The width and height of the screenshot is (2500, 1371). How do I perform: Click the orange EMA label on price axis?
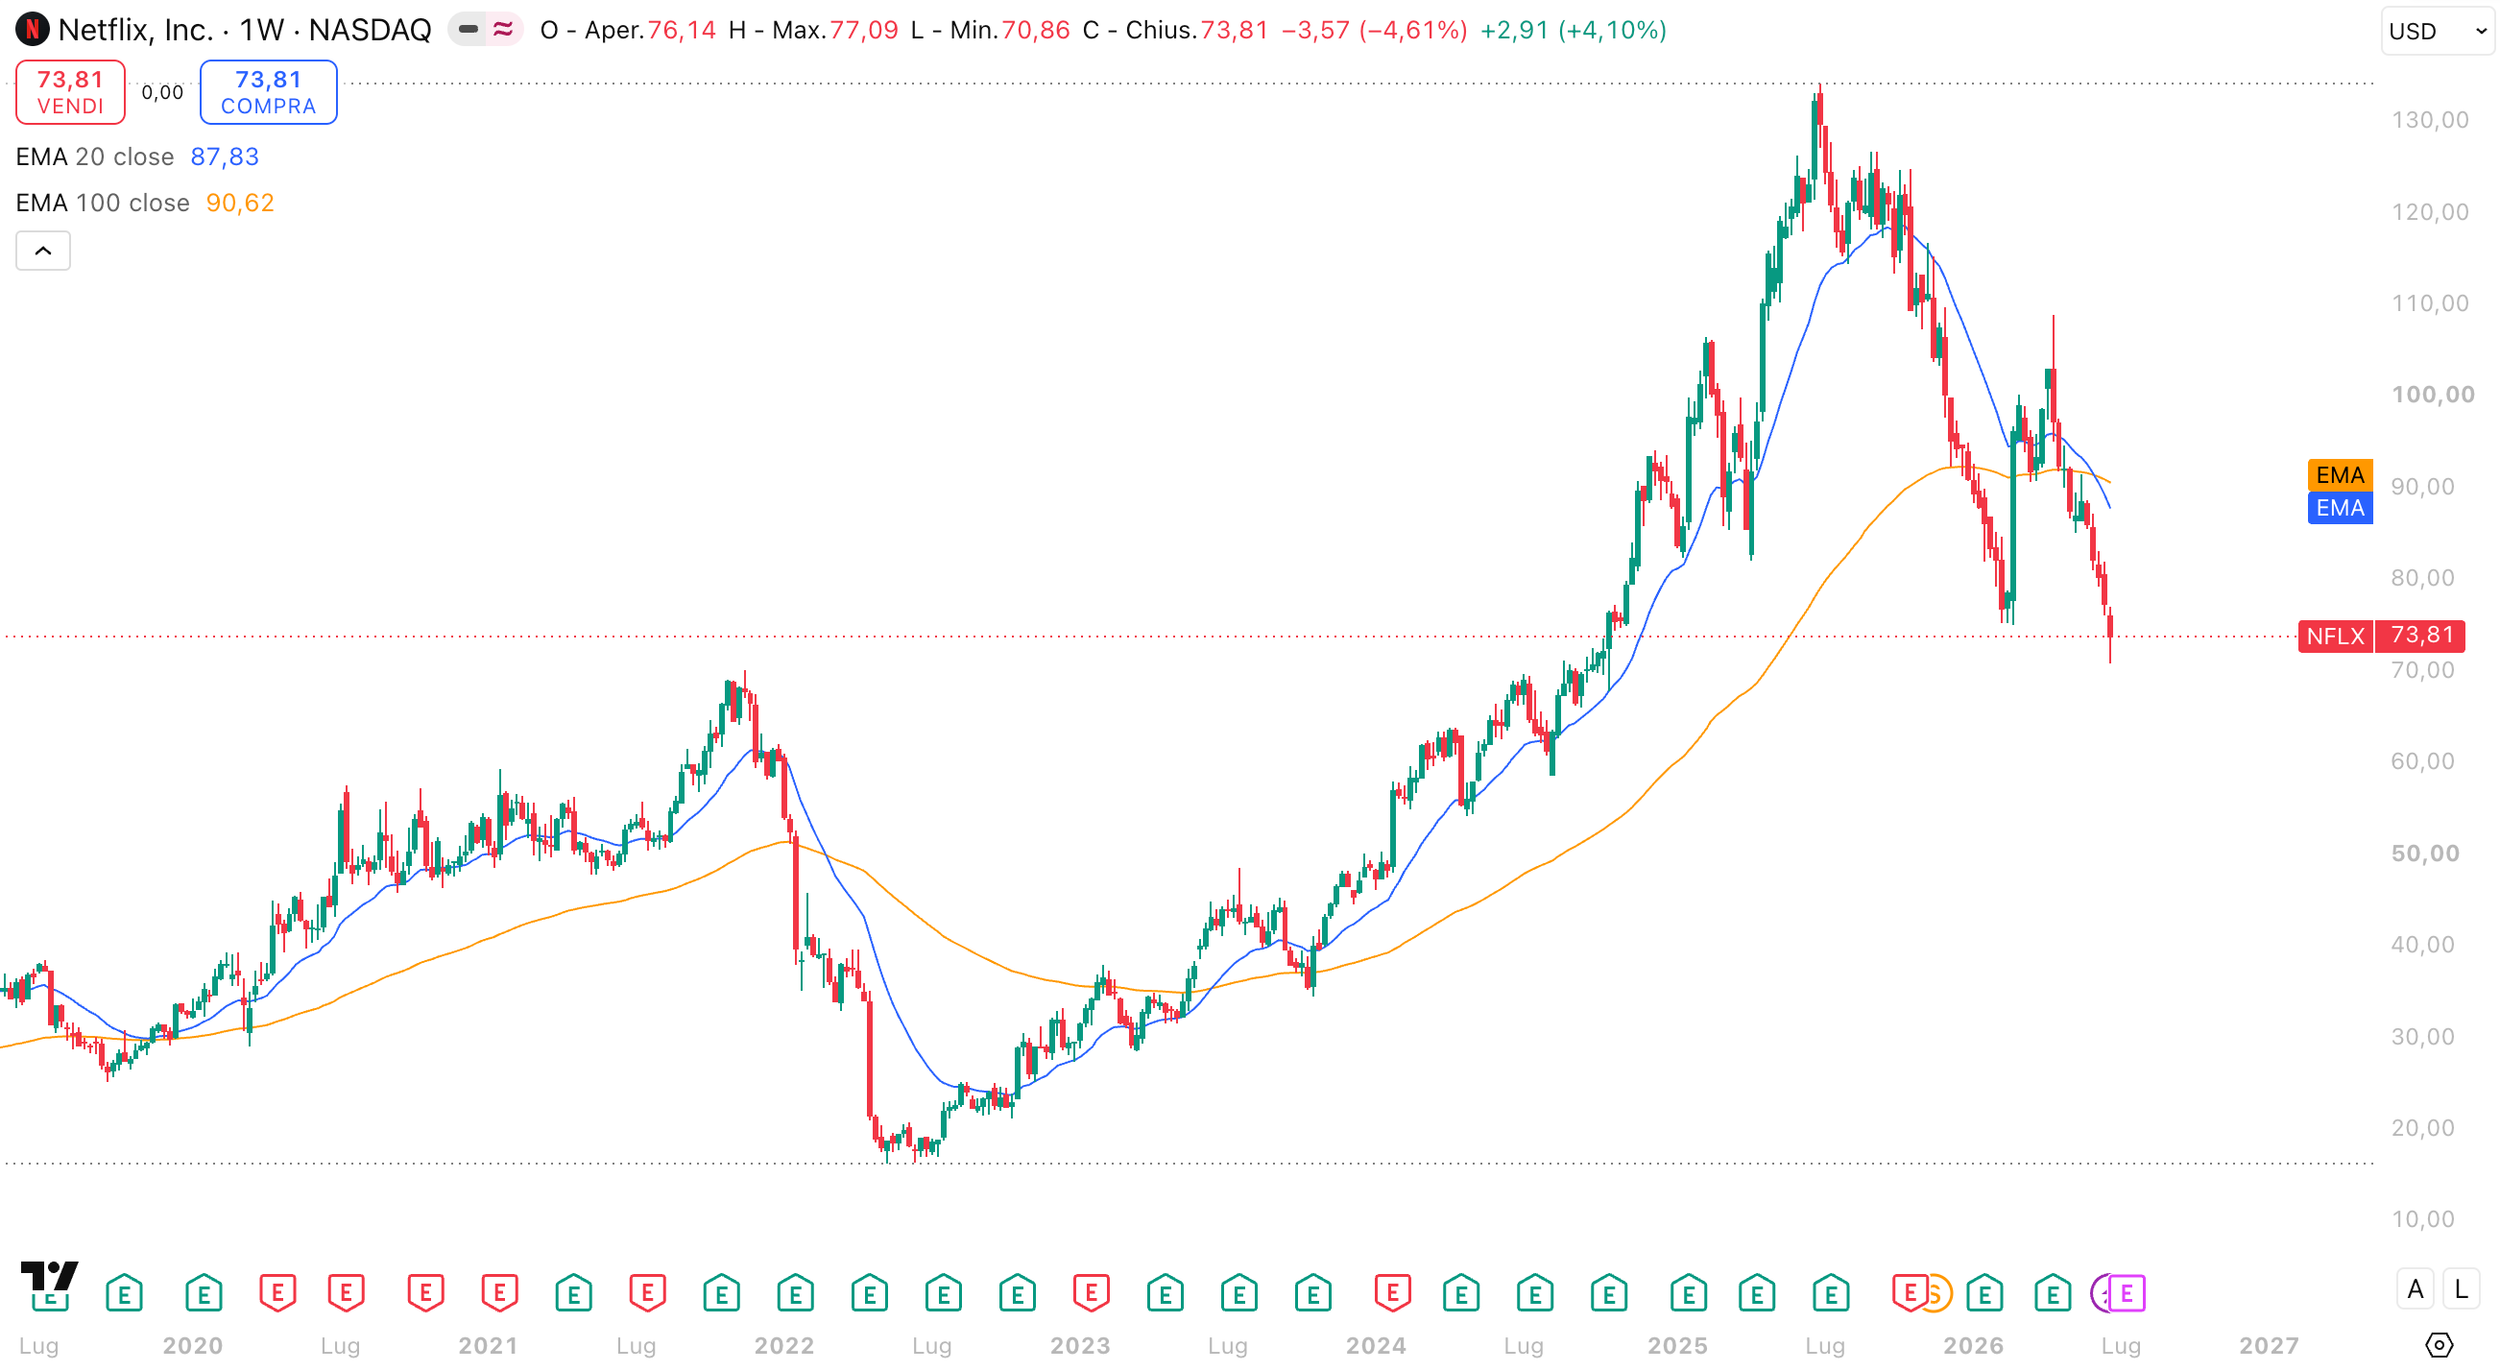click(2340, 475)
